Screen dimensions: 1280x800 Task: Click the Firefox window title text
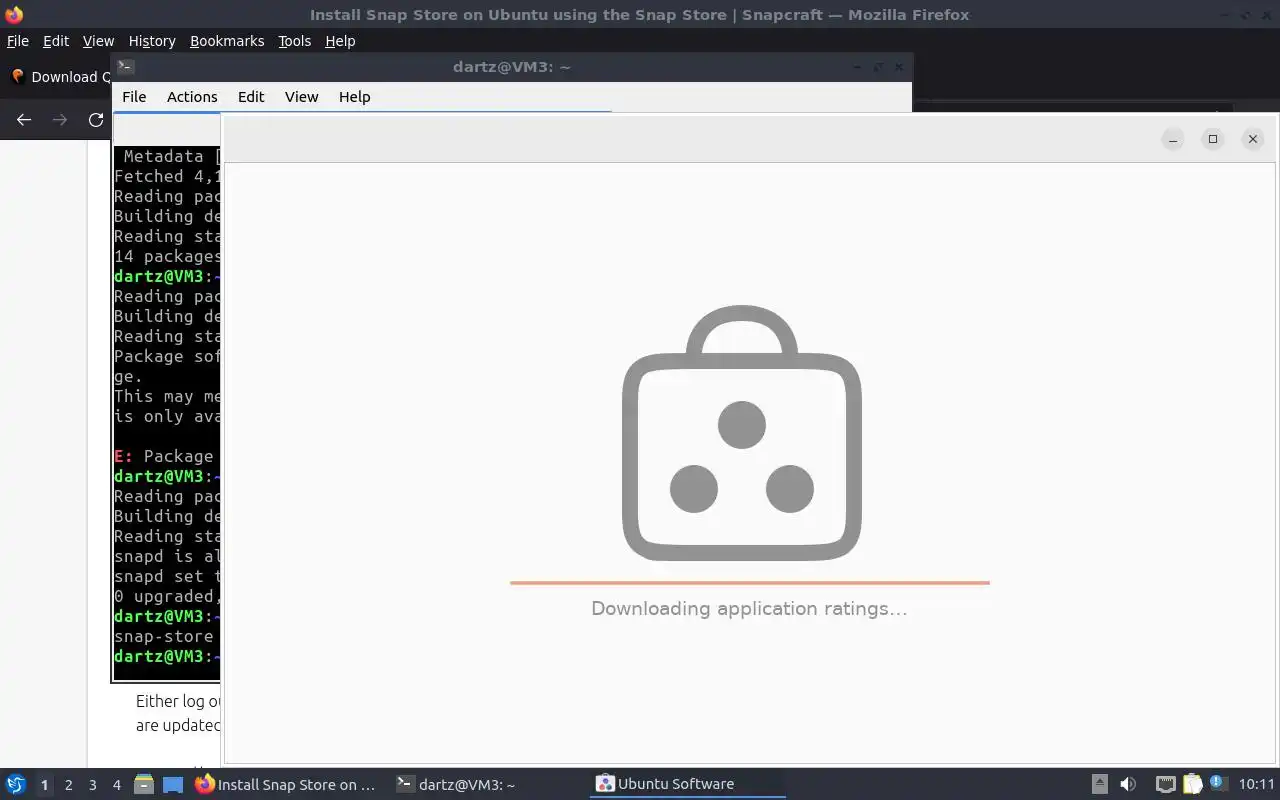tap(640, 15)
